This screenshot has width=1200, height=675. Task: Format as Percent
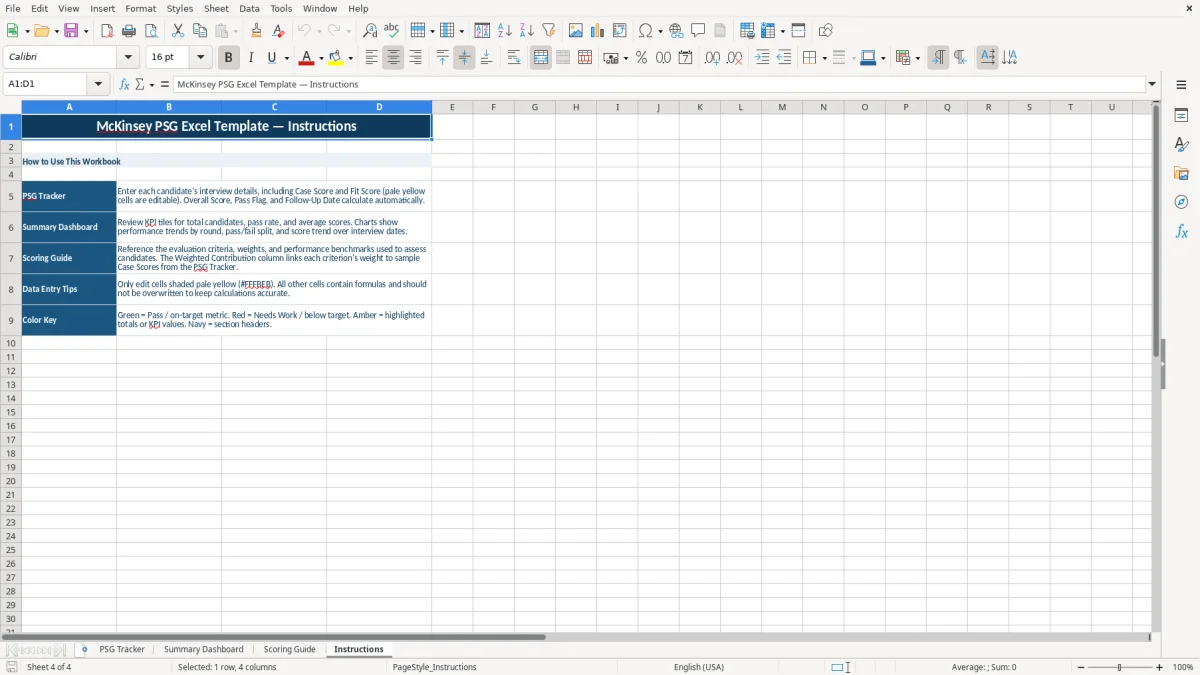click(x=642, y=58)
